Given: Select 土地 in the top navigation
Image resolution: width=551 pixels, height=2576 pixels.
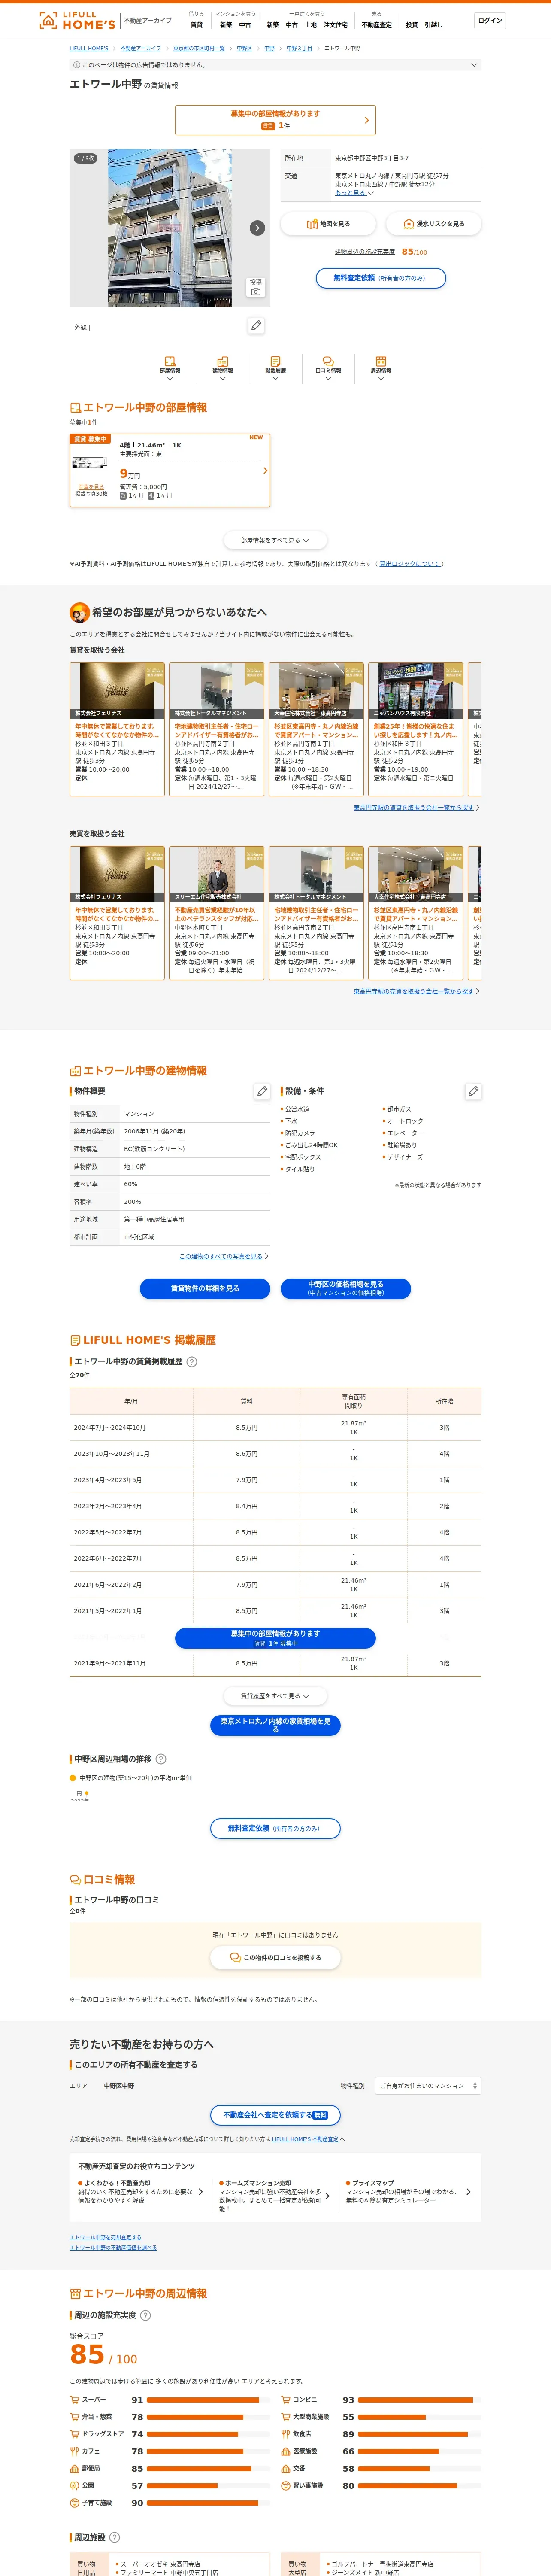Looking at the screenshot, I should (x=311, y=25).
